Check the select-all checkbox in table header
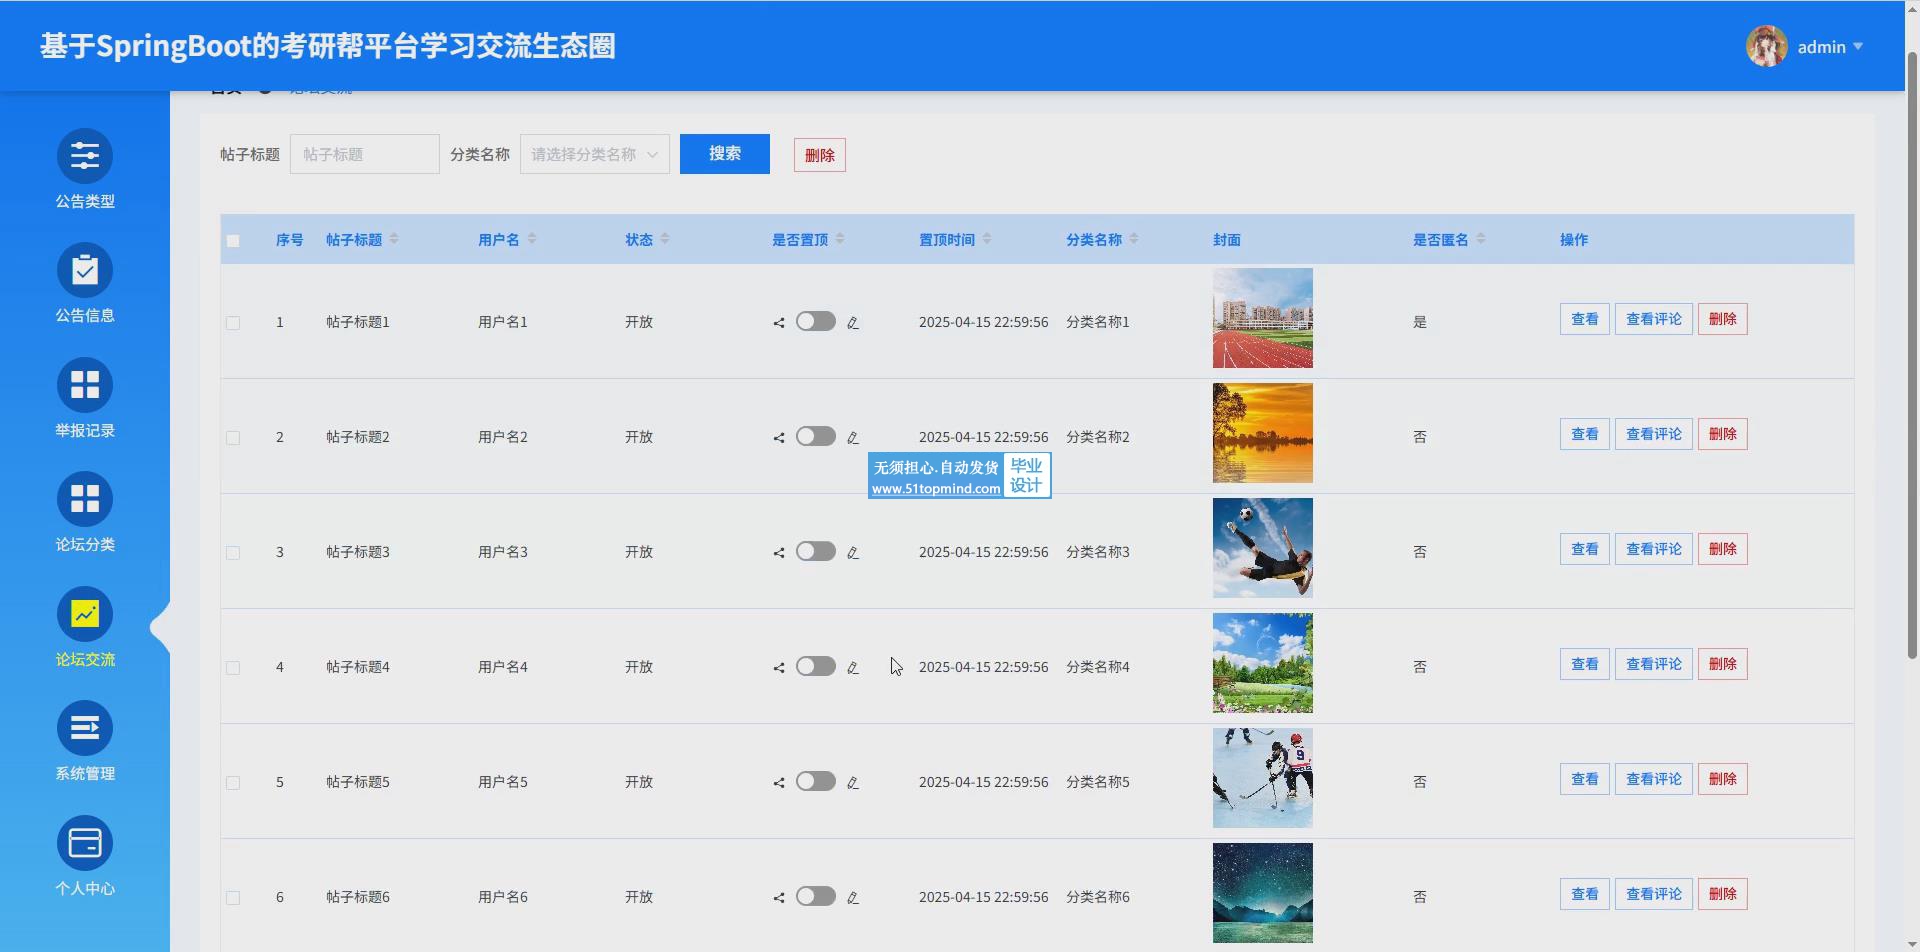The height and width of the screenshot is (952, 1920). point(233,241)
